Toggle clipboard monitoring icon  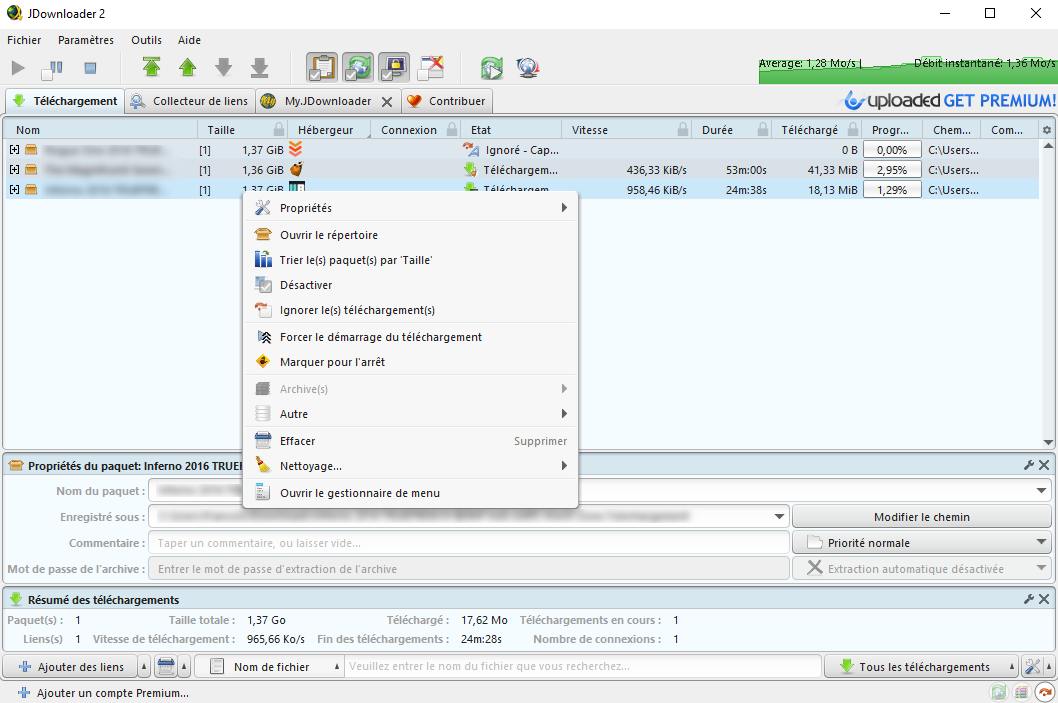point(323,67)
